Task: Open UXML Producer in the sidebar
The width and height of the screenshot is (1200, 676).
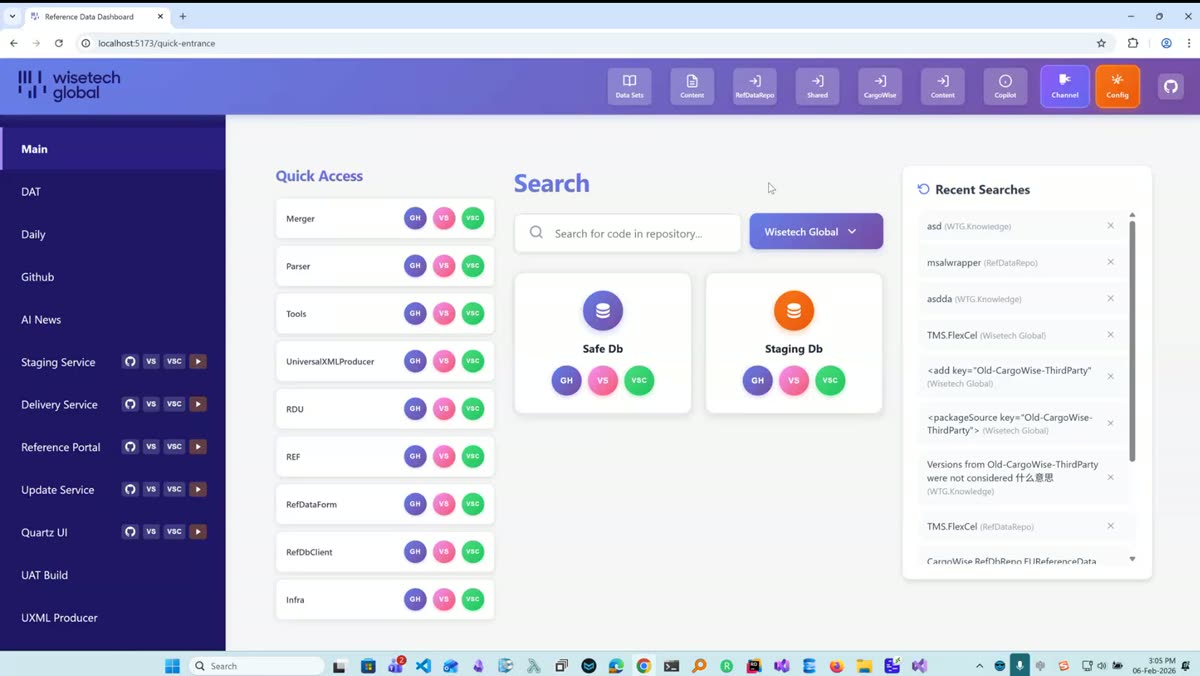Action: (113, 617)
